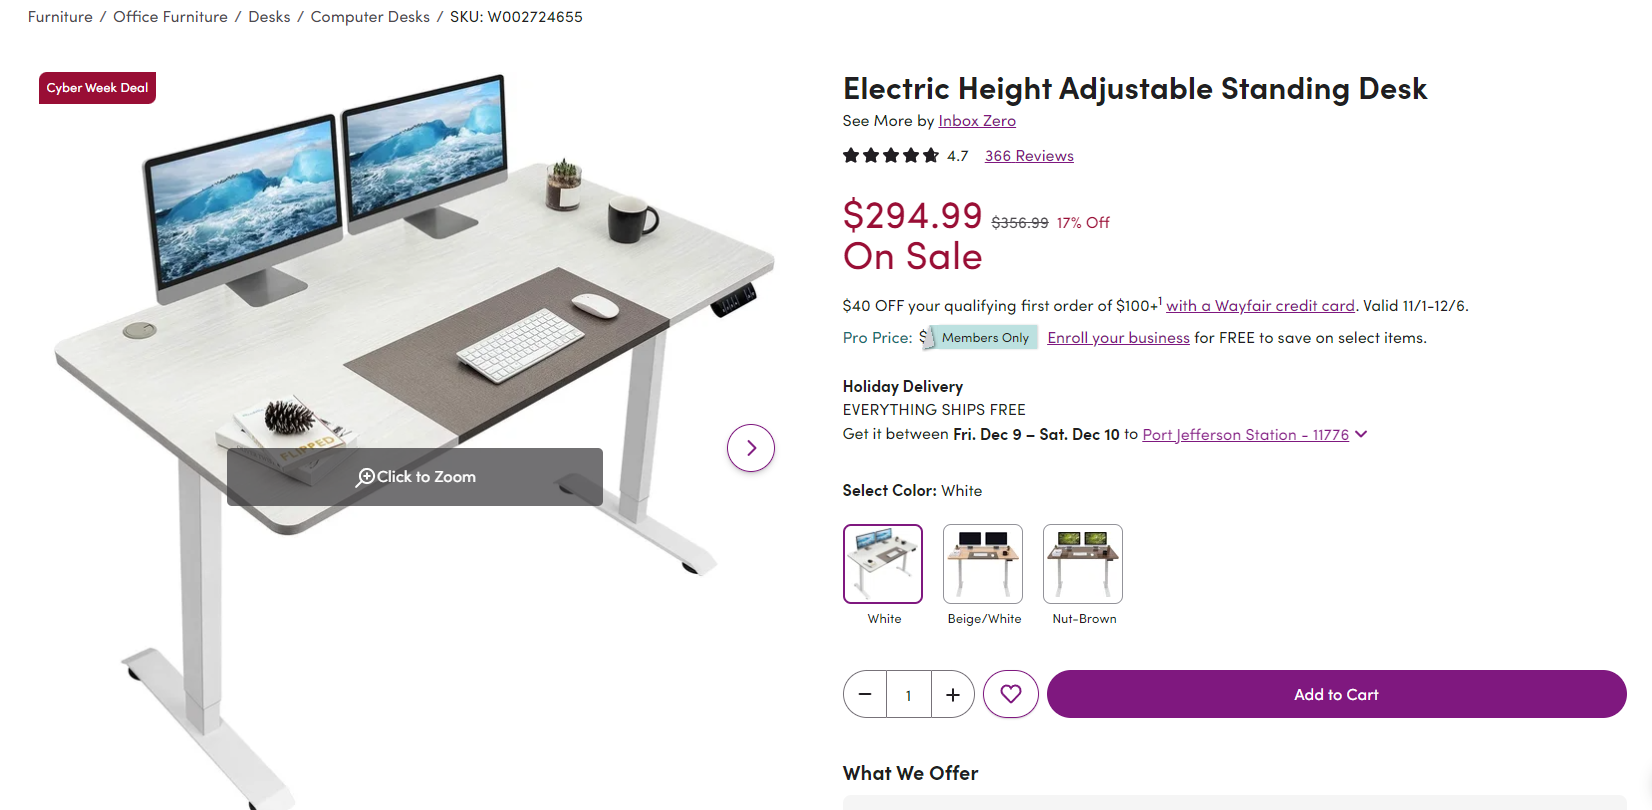Click the Cyber Week Deal badge
This screenshot has width=1652, height=810.
pyautogui.click(x=97, y=88)
